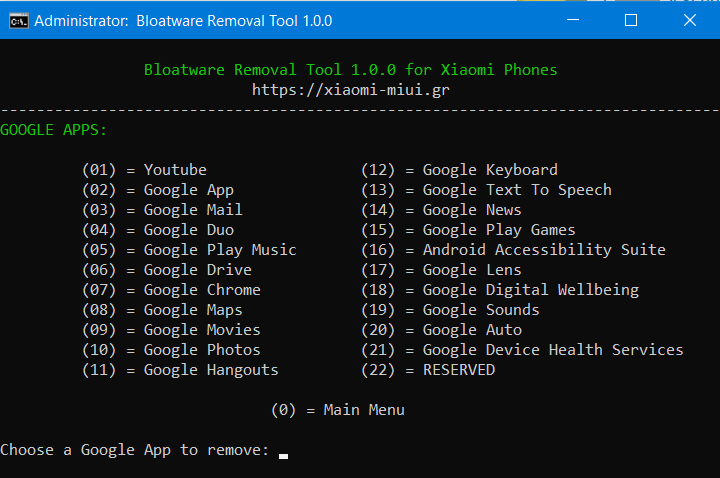Click the 'GOOGLE APPS:' section heading
The image size is (720, 478).
(53, 130)
